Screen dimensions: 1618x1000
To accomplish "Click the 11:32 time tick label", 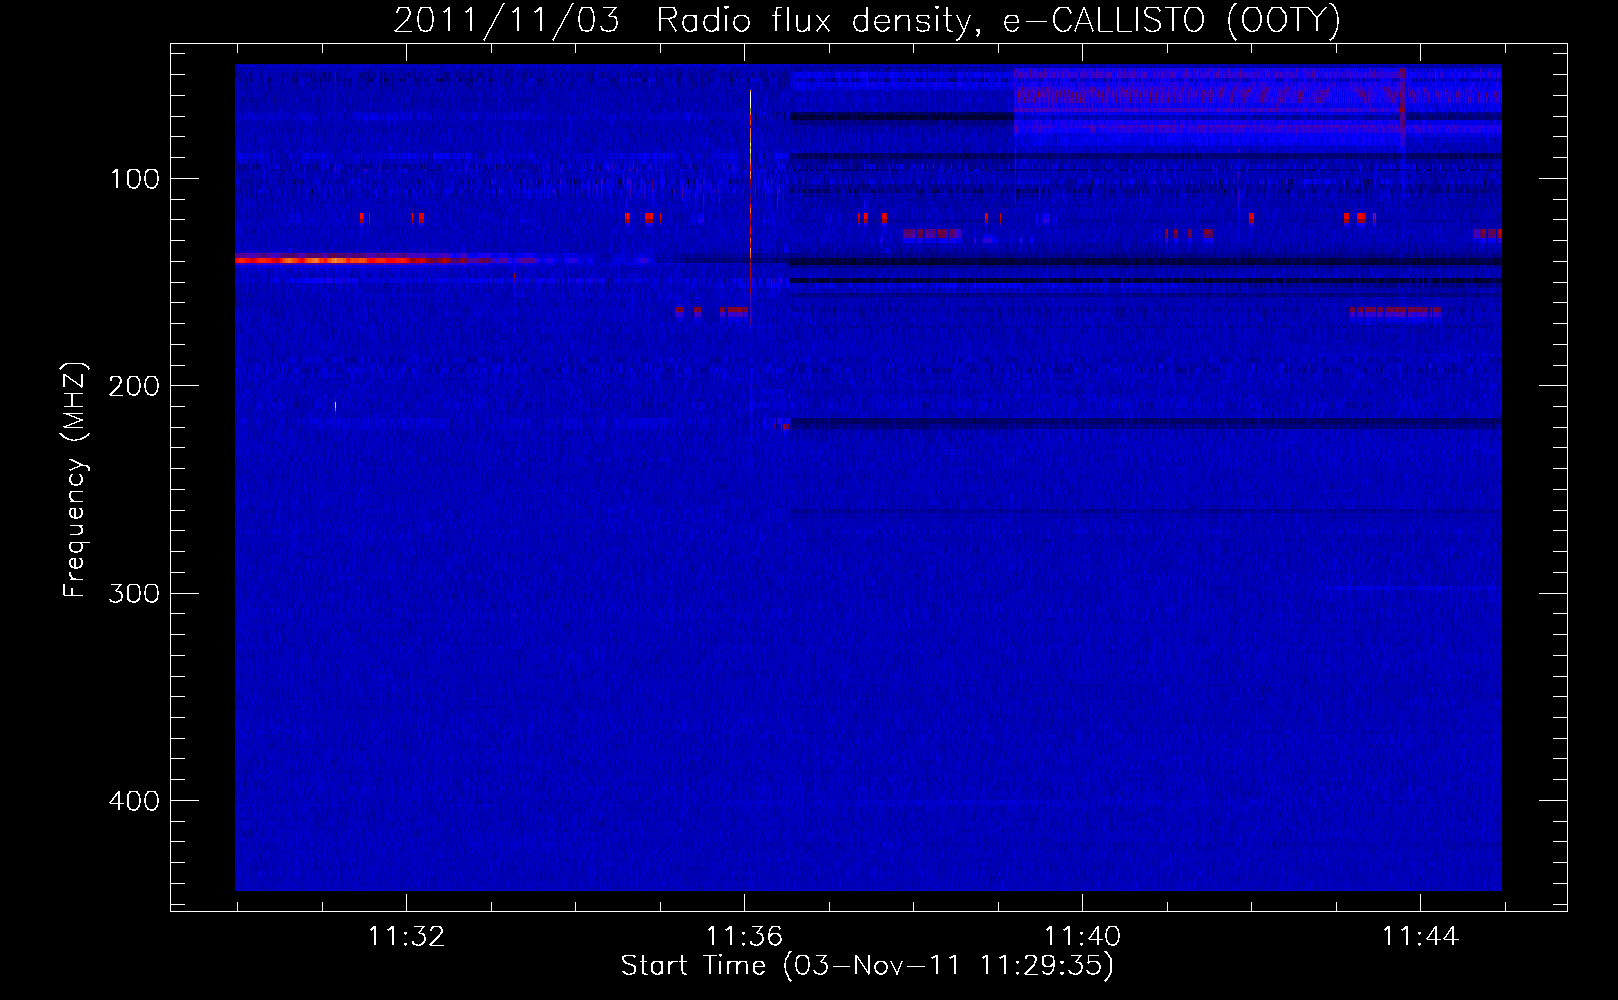I will tap(406, 936).
